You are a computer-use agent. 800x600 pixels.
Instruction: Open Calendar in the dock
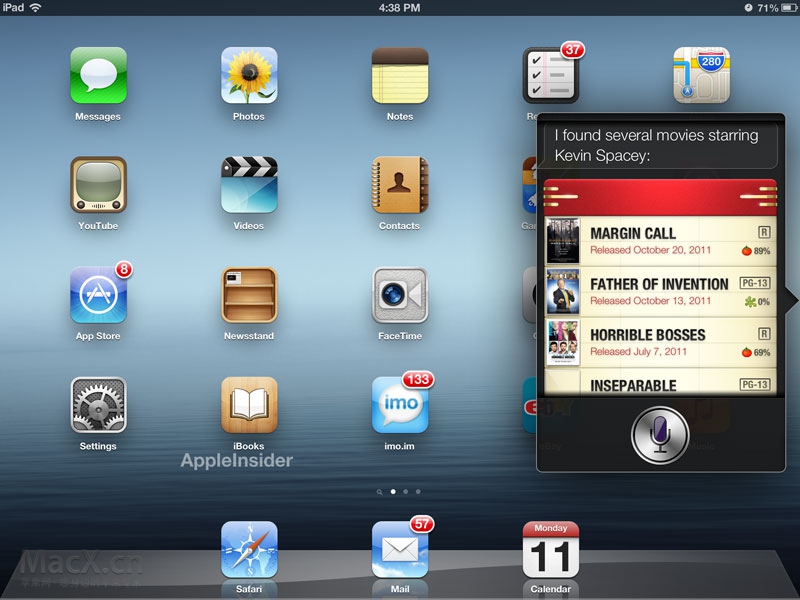click(551, 549)
